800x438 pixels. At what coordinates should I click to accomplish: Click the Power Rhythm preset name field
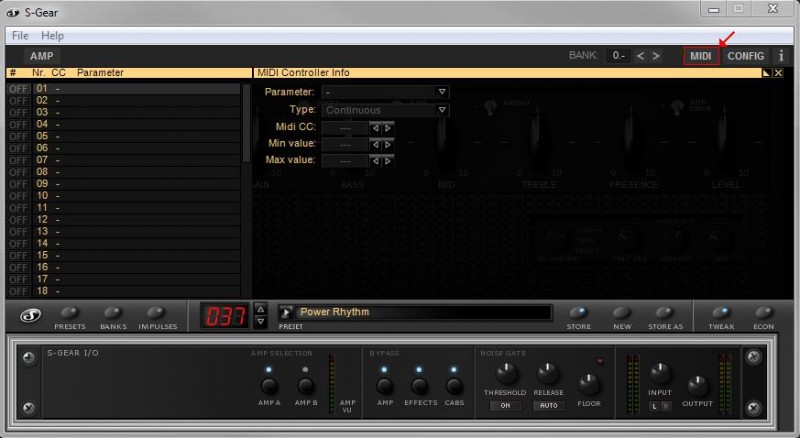click(x=424, y=312)
